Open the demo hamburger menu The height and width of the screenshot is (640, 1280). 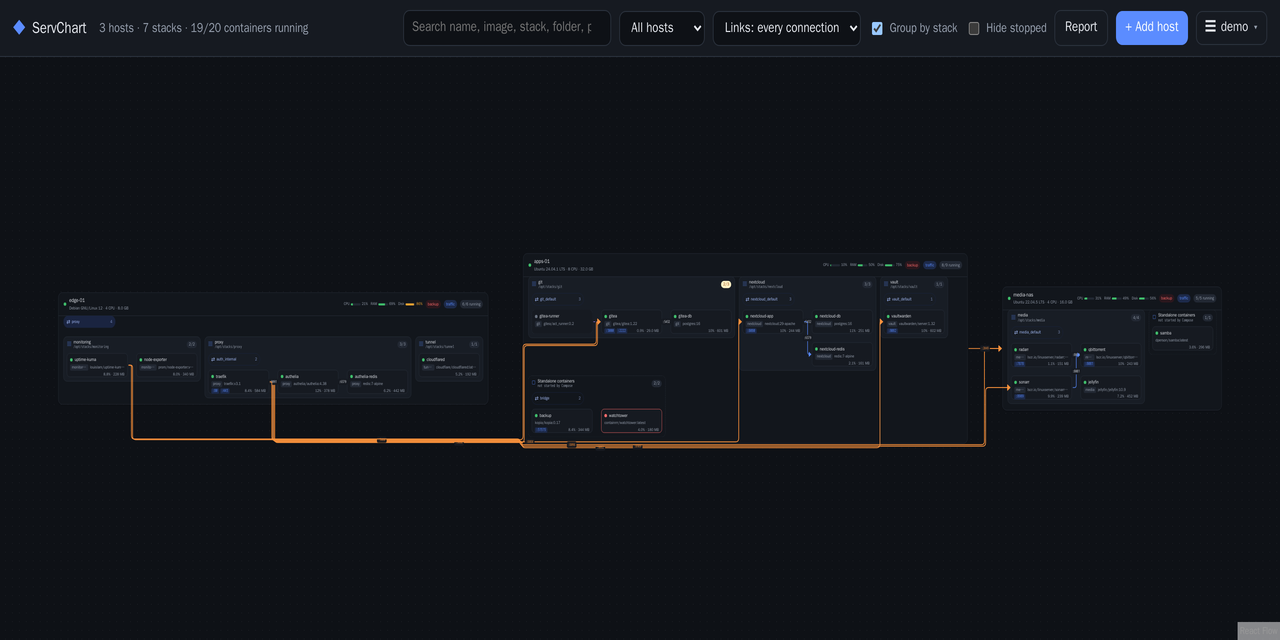(1231, 27)
